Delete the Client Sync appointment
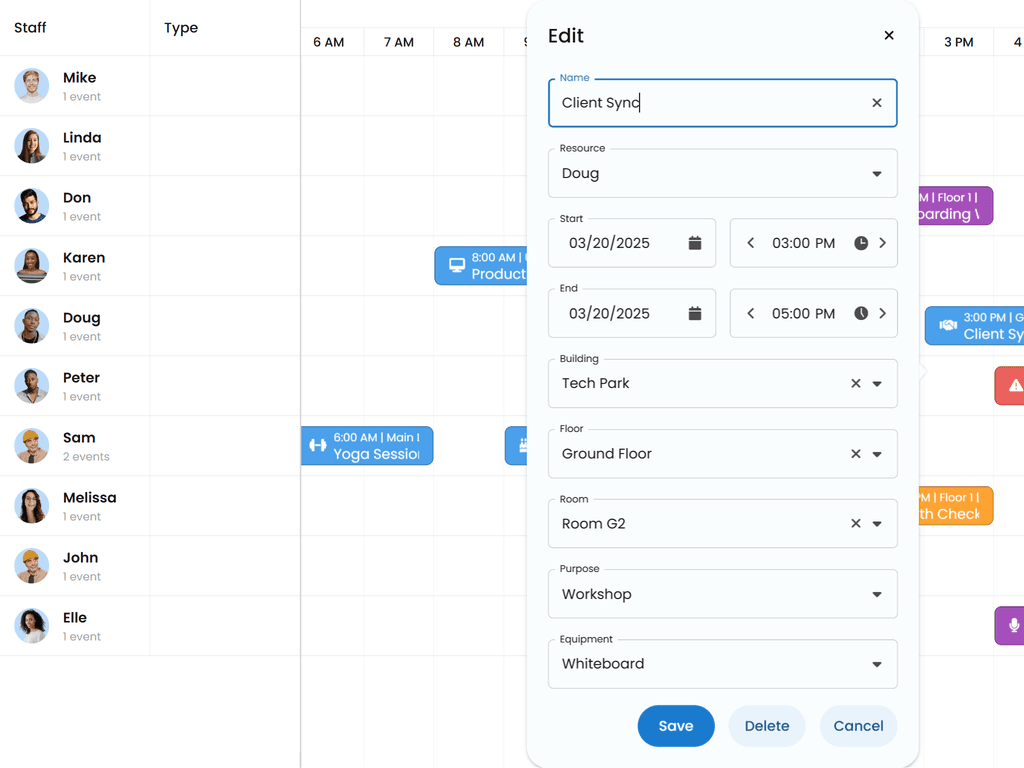The width and height of the screenshot is (1024, 768). tap(766, 726)
